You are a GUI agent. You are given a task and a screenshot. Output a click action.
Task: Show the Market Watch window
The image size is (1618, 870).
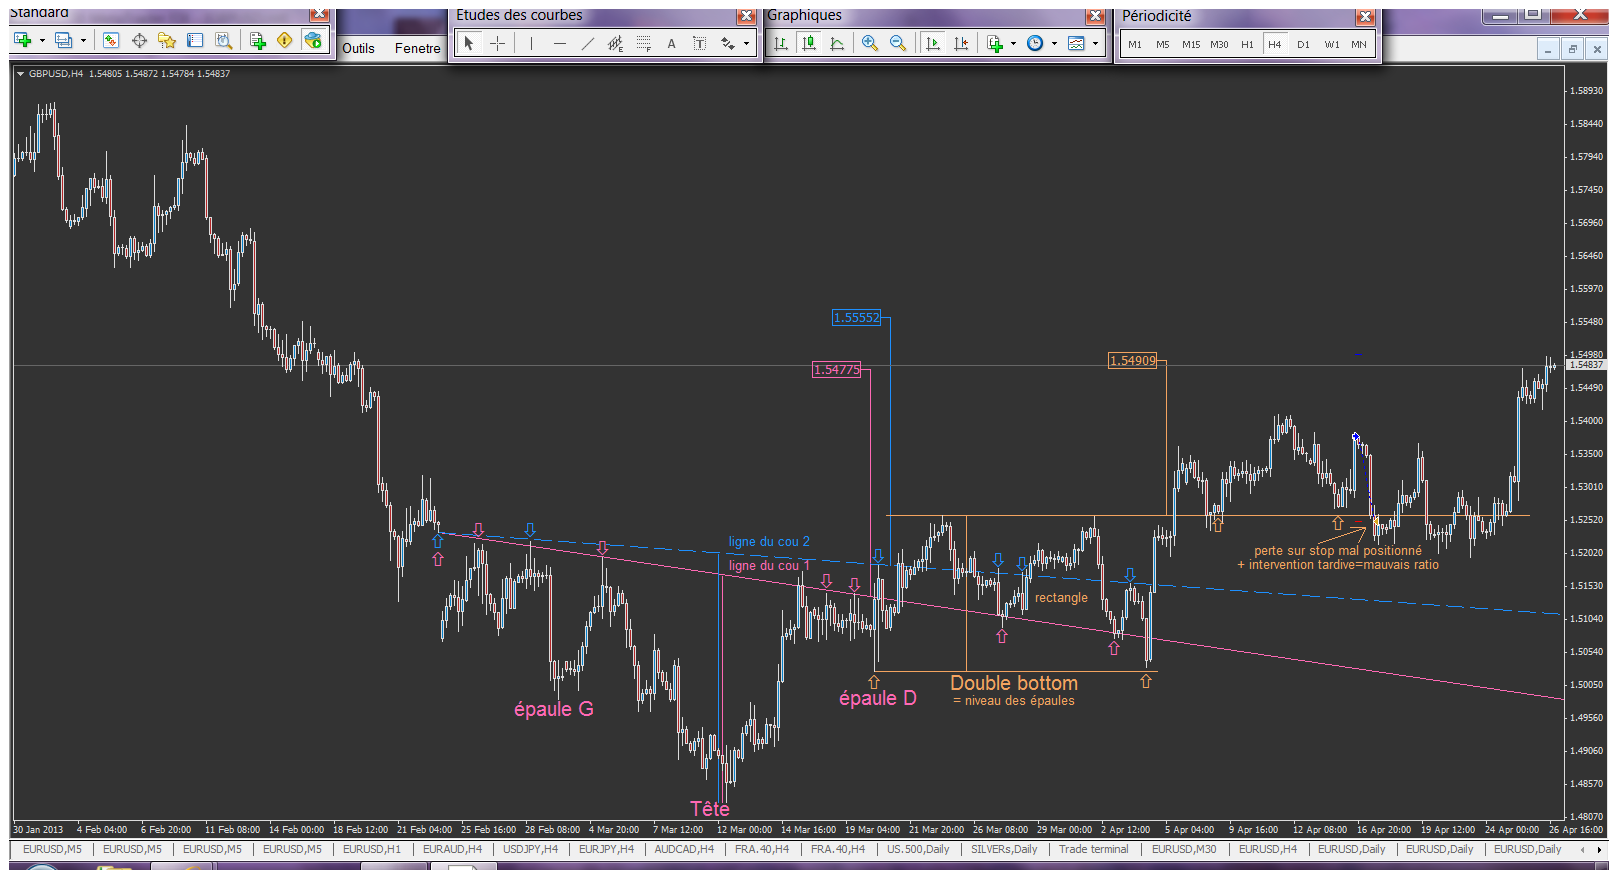coord(111,40)
